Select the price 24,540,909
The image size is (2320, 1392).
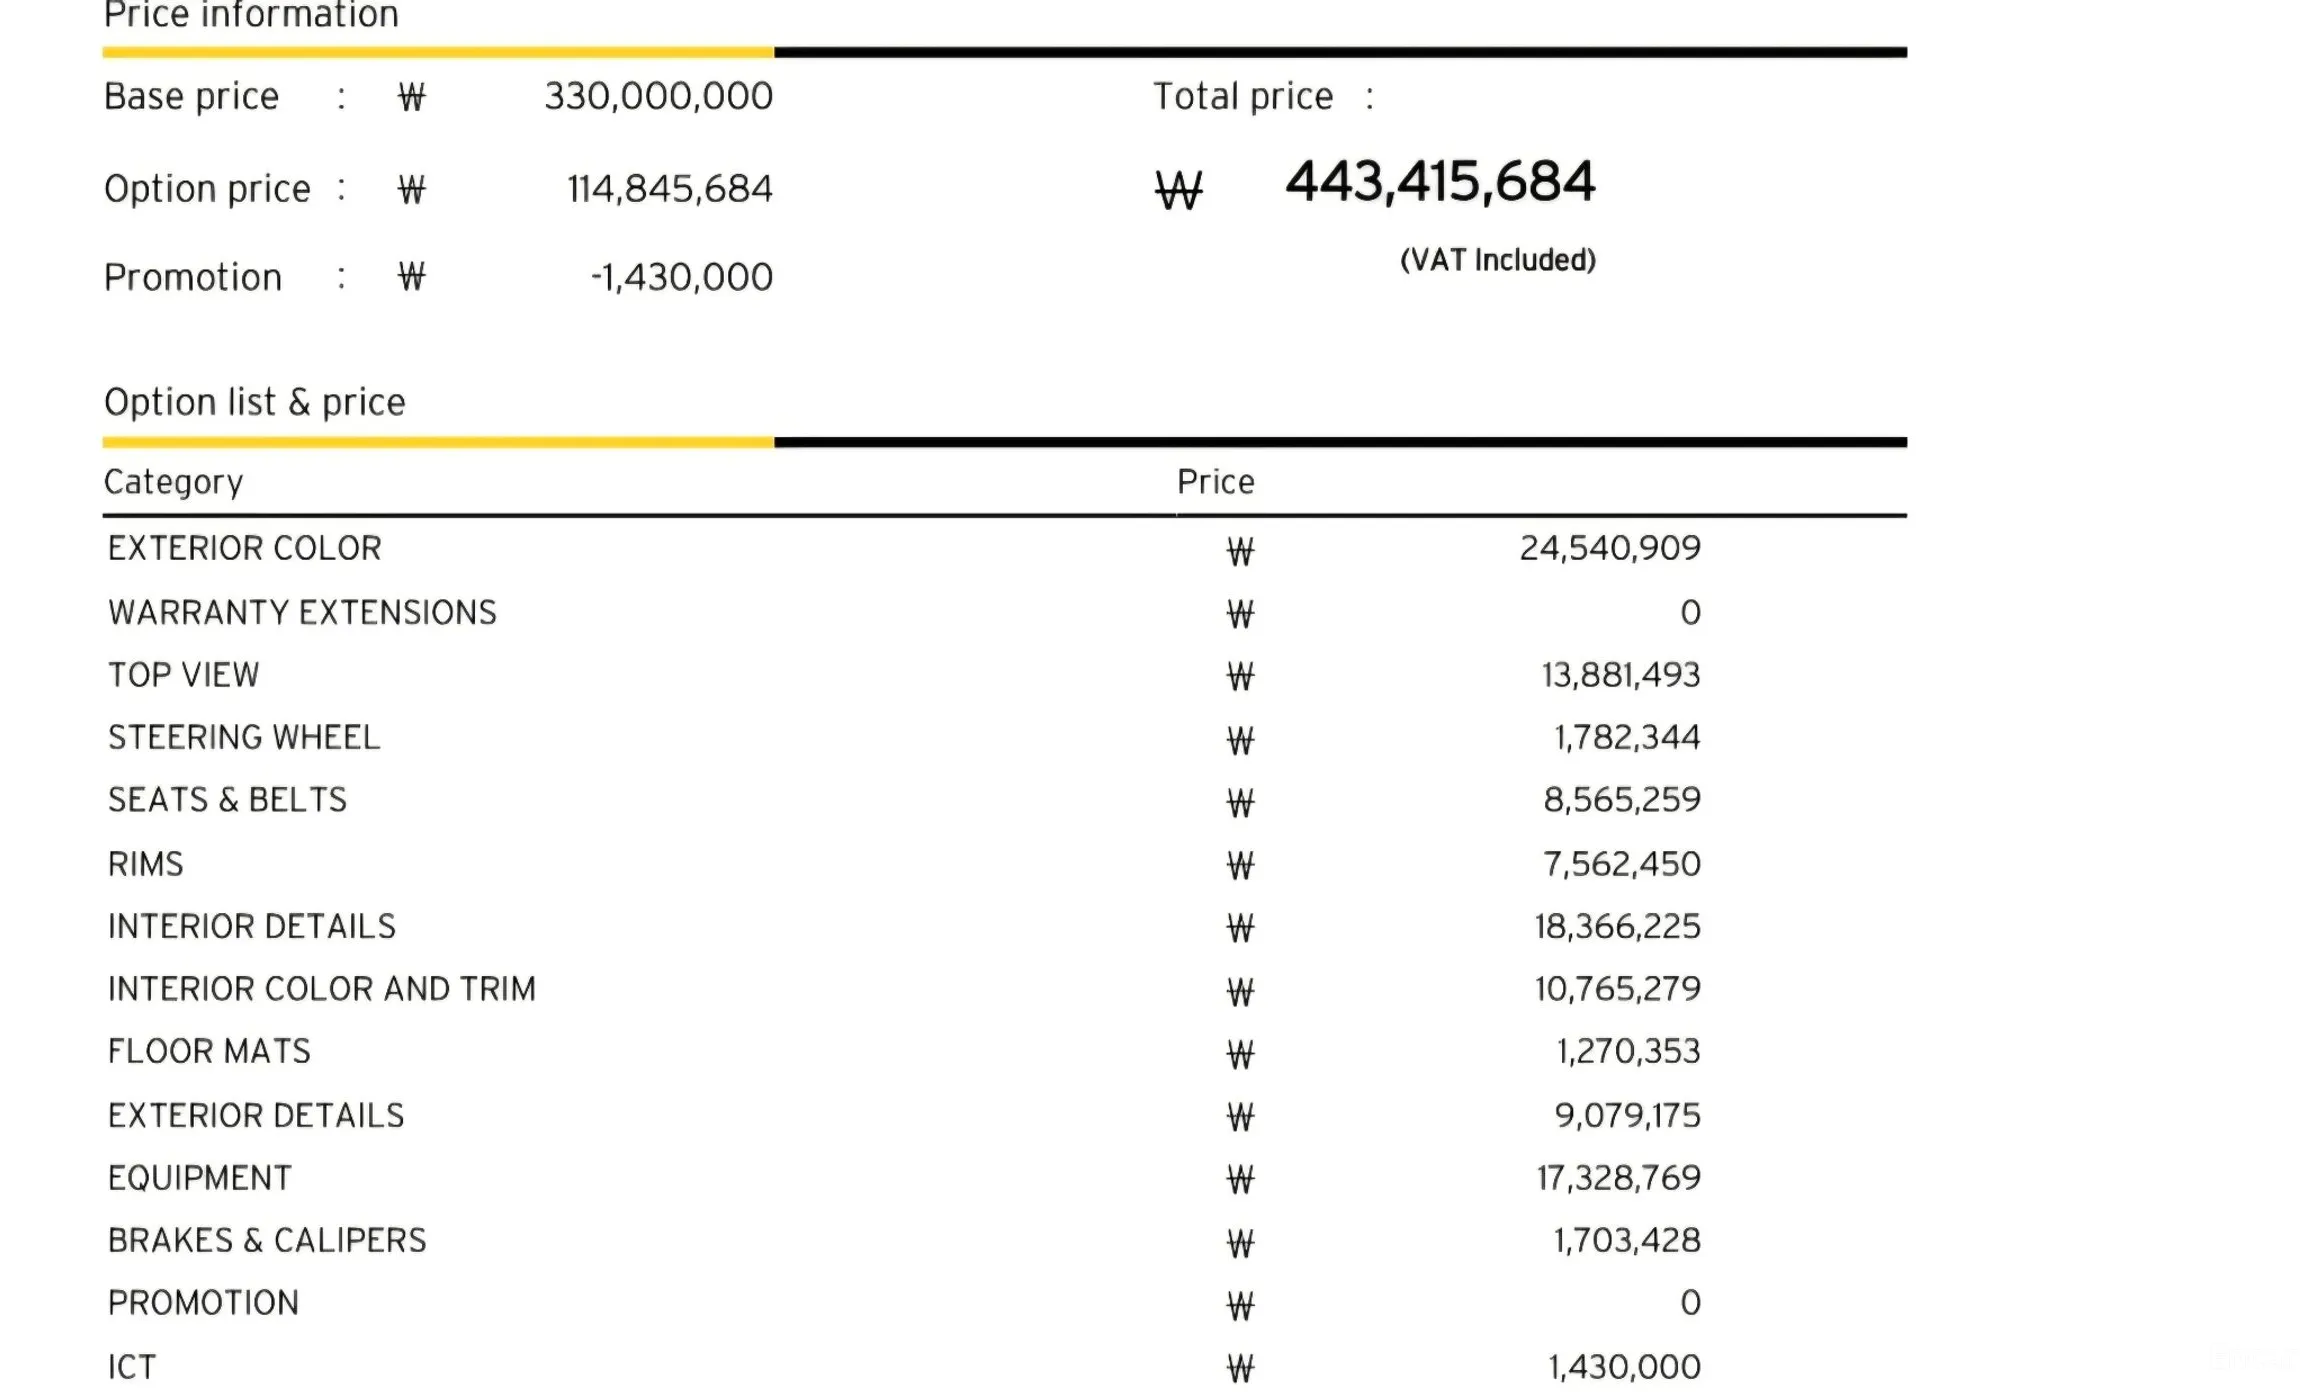[1610, 548]
